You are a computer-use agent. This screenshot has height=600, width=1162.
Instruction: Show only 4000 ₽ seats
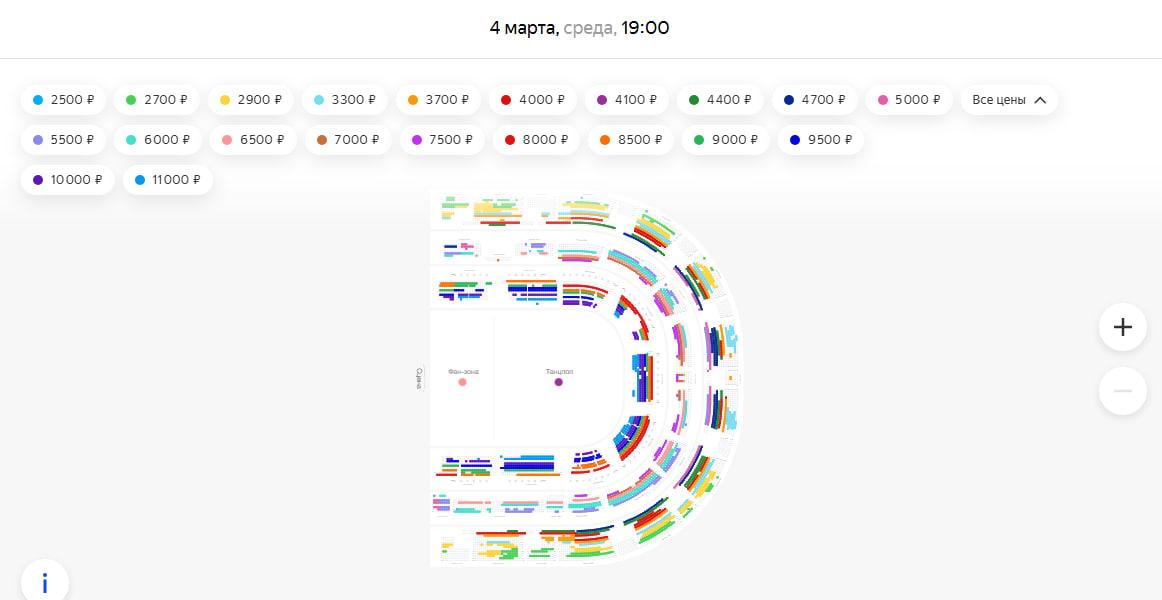[533, 100]
